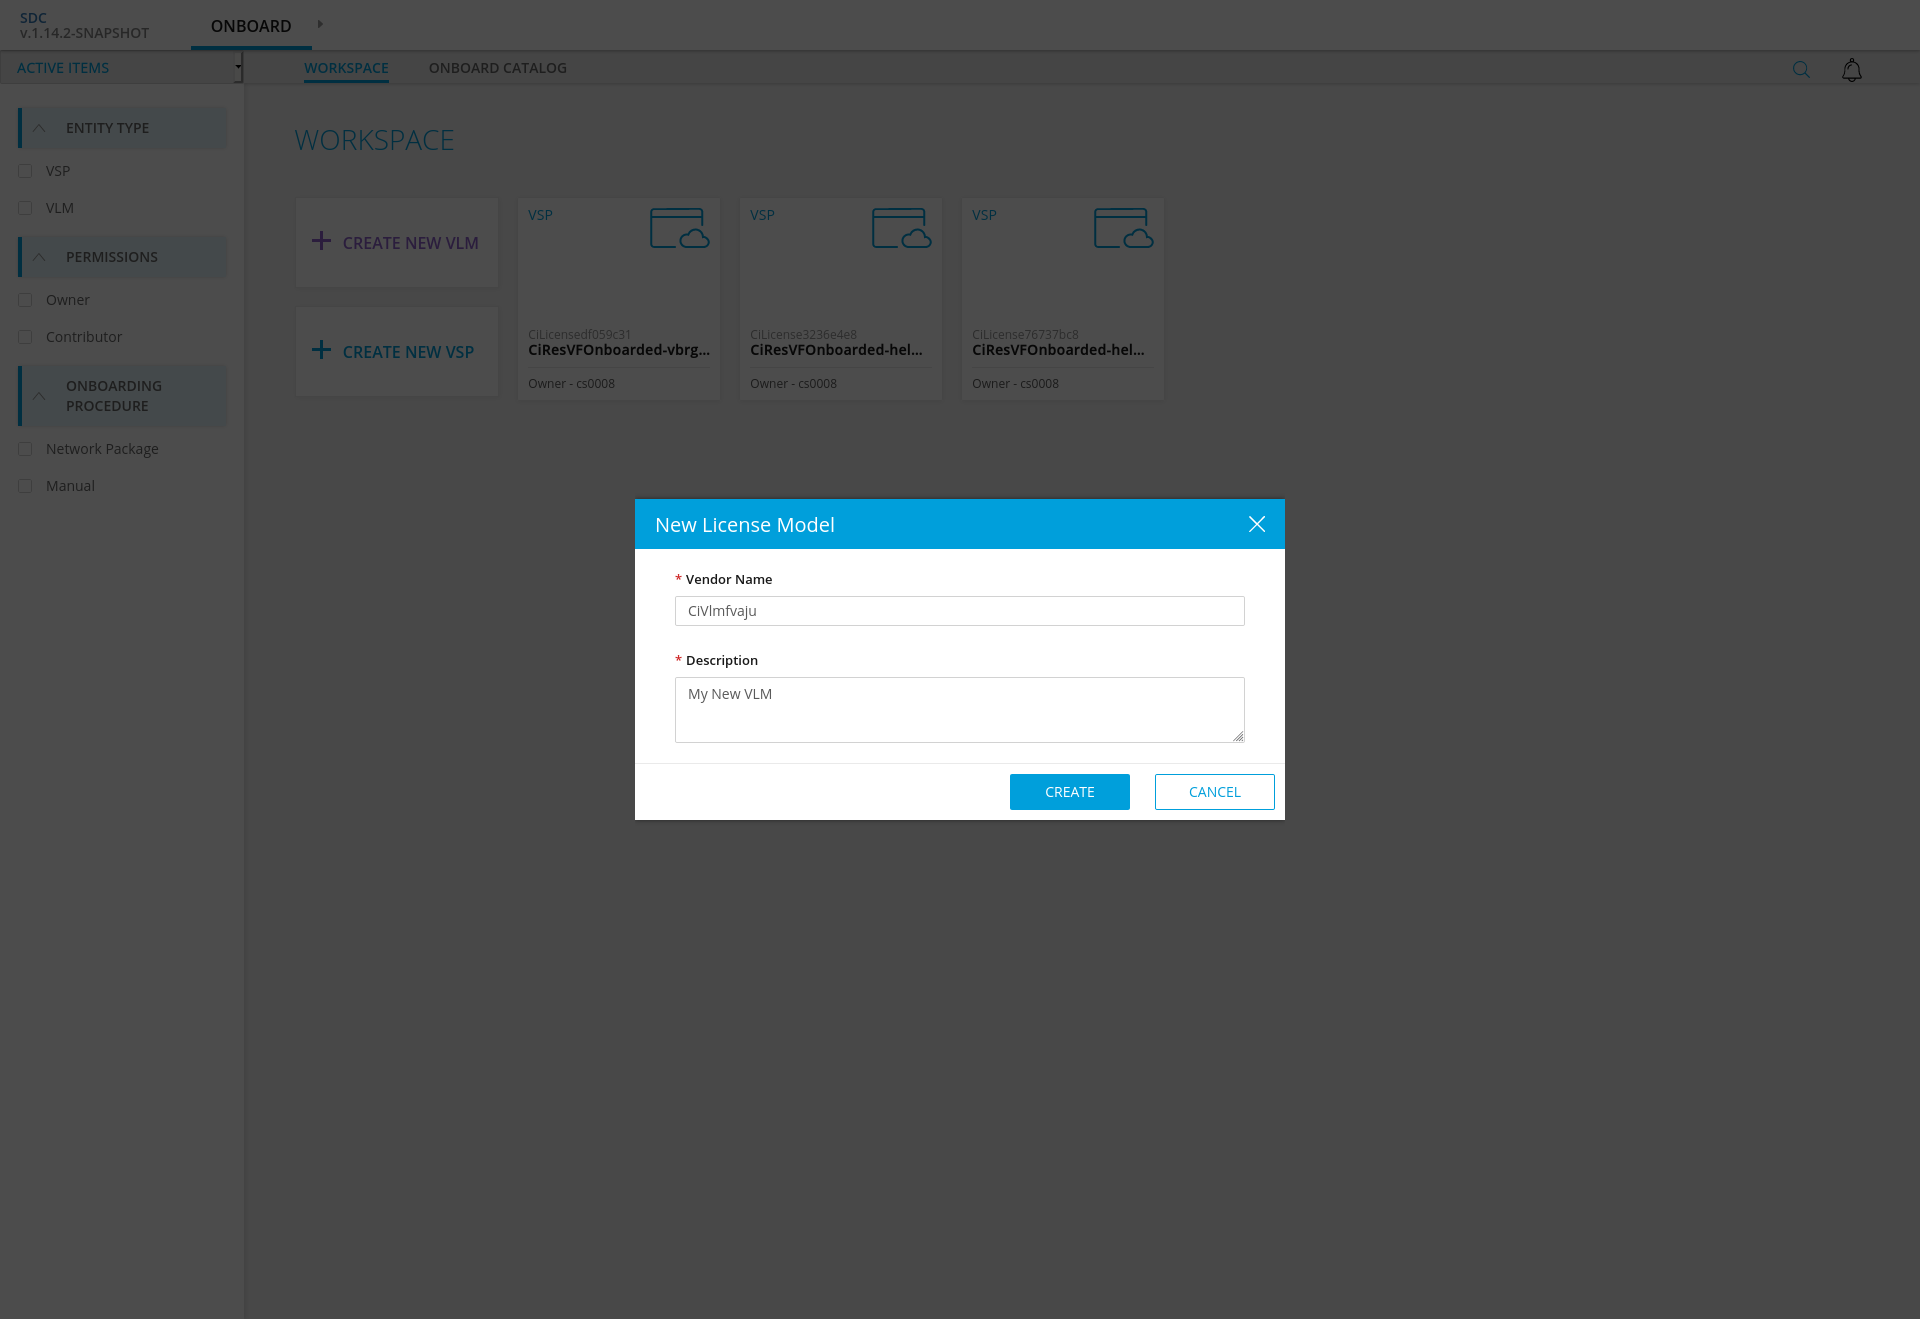The width and height of the screenshot is (1920, 1319).
Task: Click the search magnifier icon
Action: (1801, 69)
